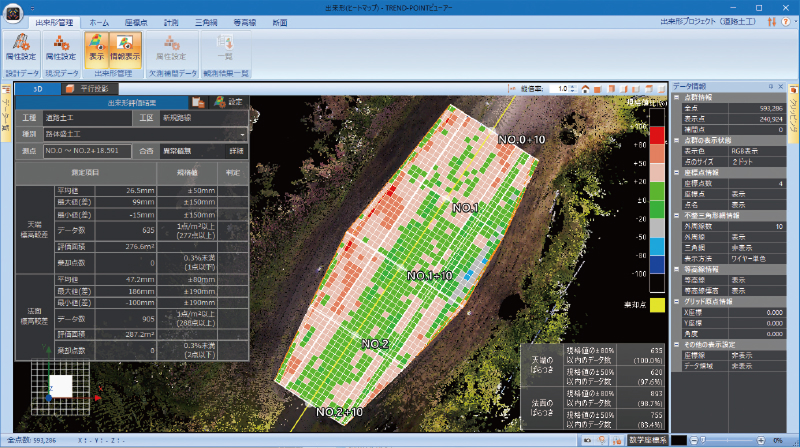Collapse the 点群情報 section
The width and height of the screenshot is (800, 448).
(676, 99)
